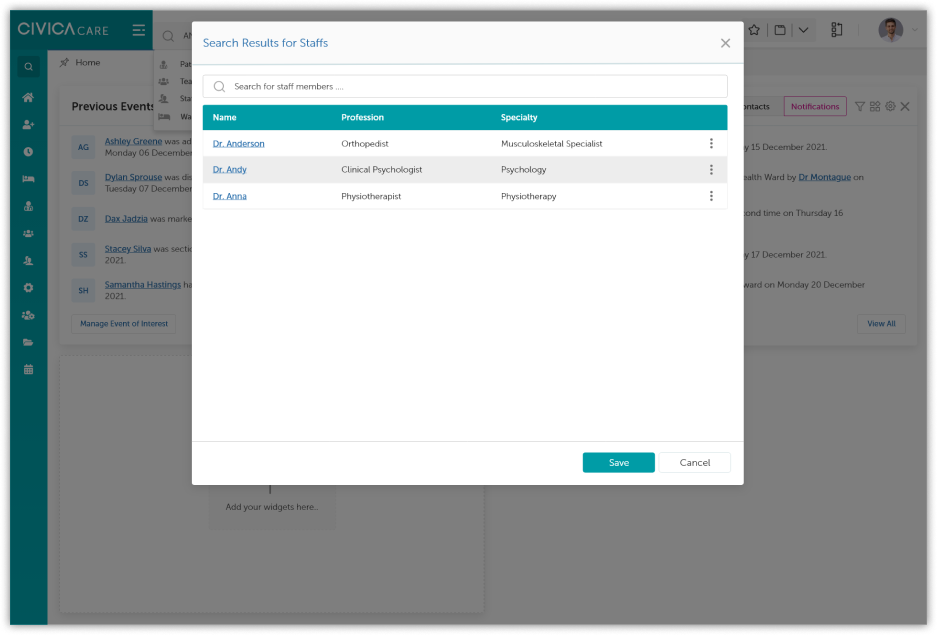This screenshot has width=937, height=635.
Task: Click Add your widgets here placeholder
Action: pyautogui.click(x=272, y=507)
